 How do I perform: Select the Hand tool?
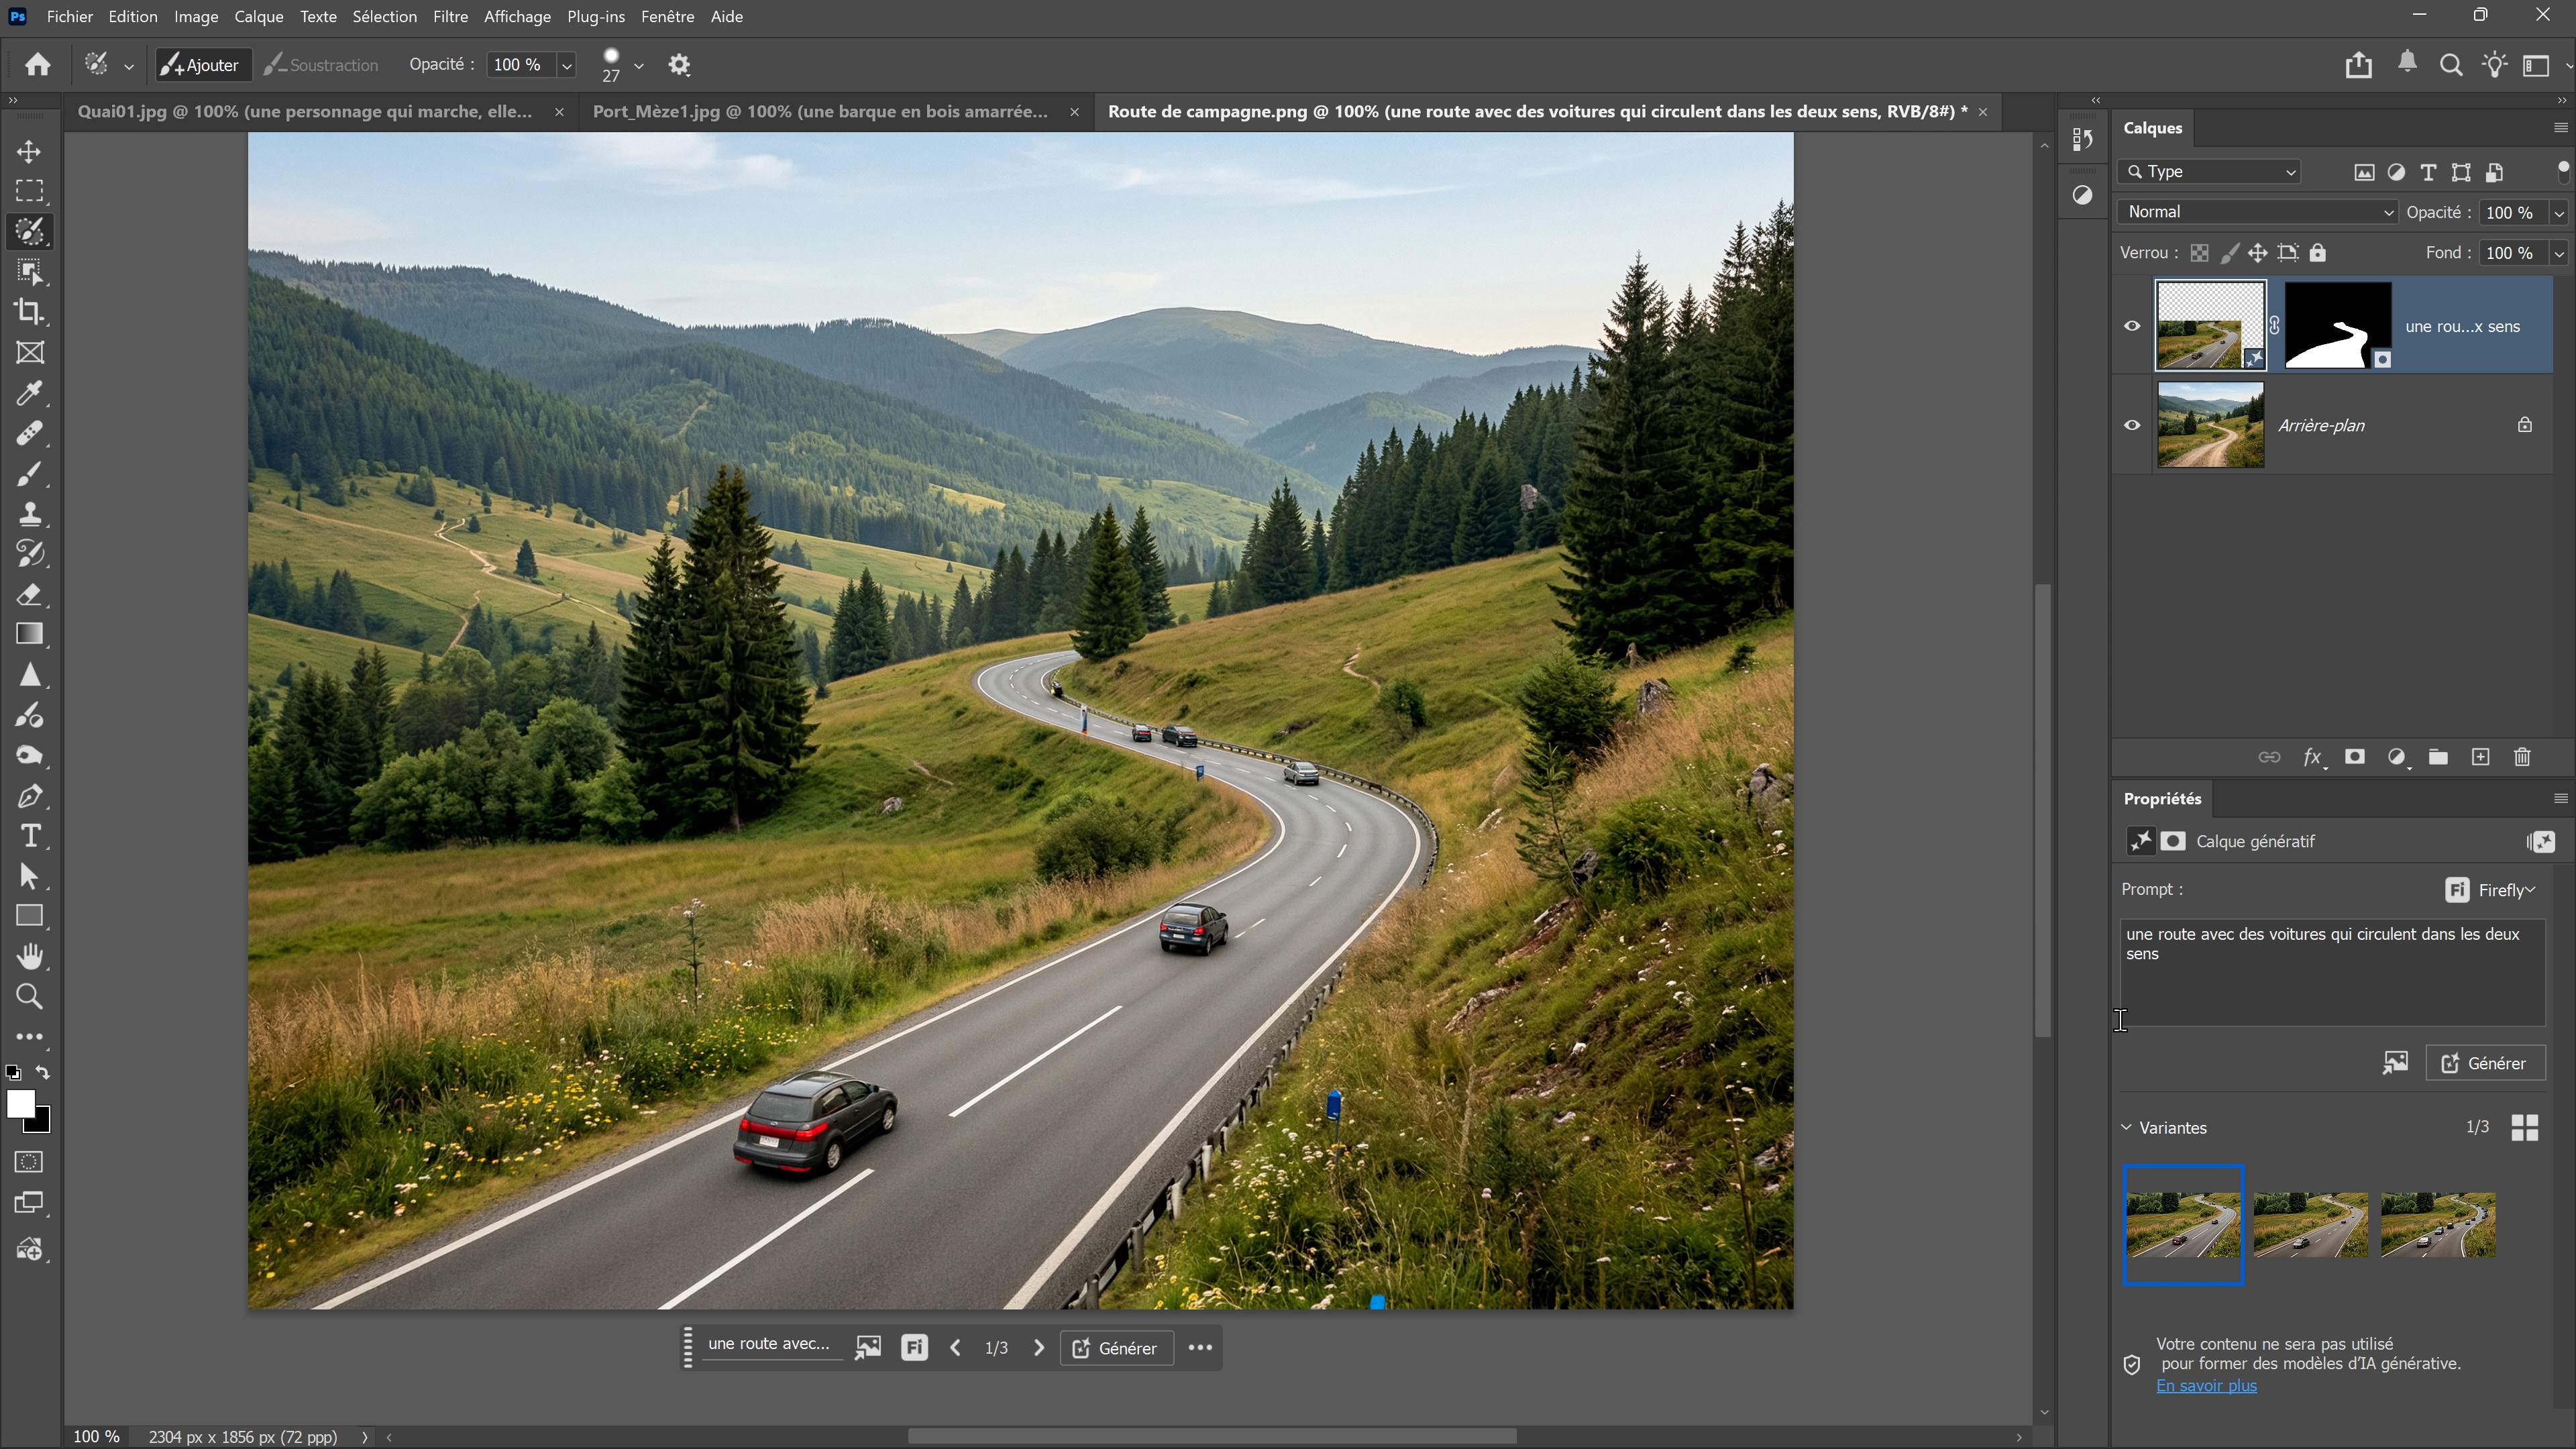tap(30, 957)
